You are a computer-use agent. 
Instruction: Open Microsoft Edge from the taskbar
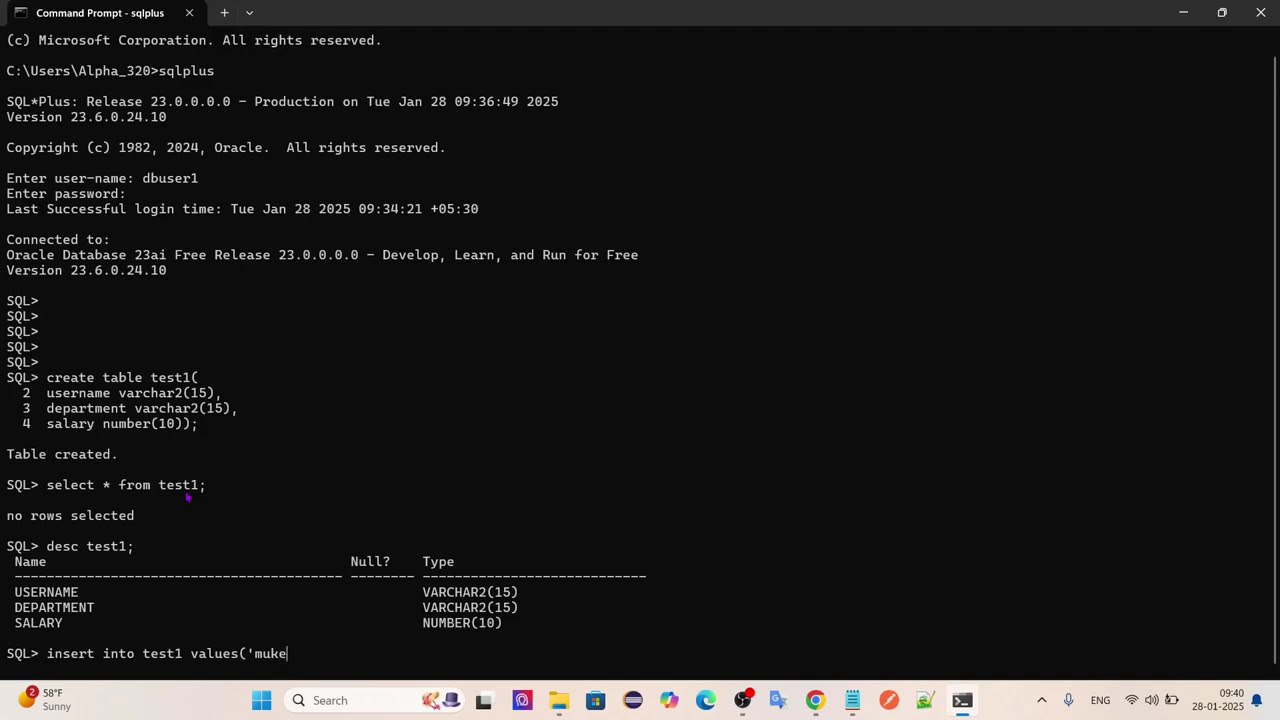pyautogui.click(x=706, y=700)
